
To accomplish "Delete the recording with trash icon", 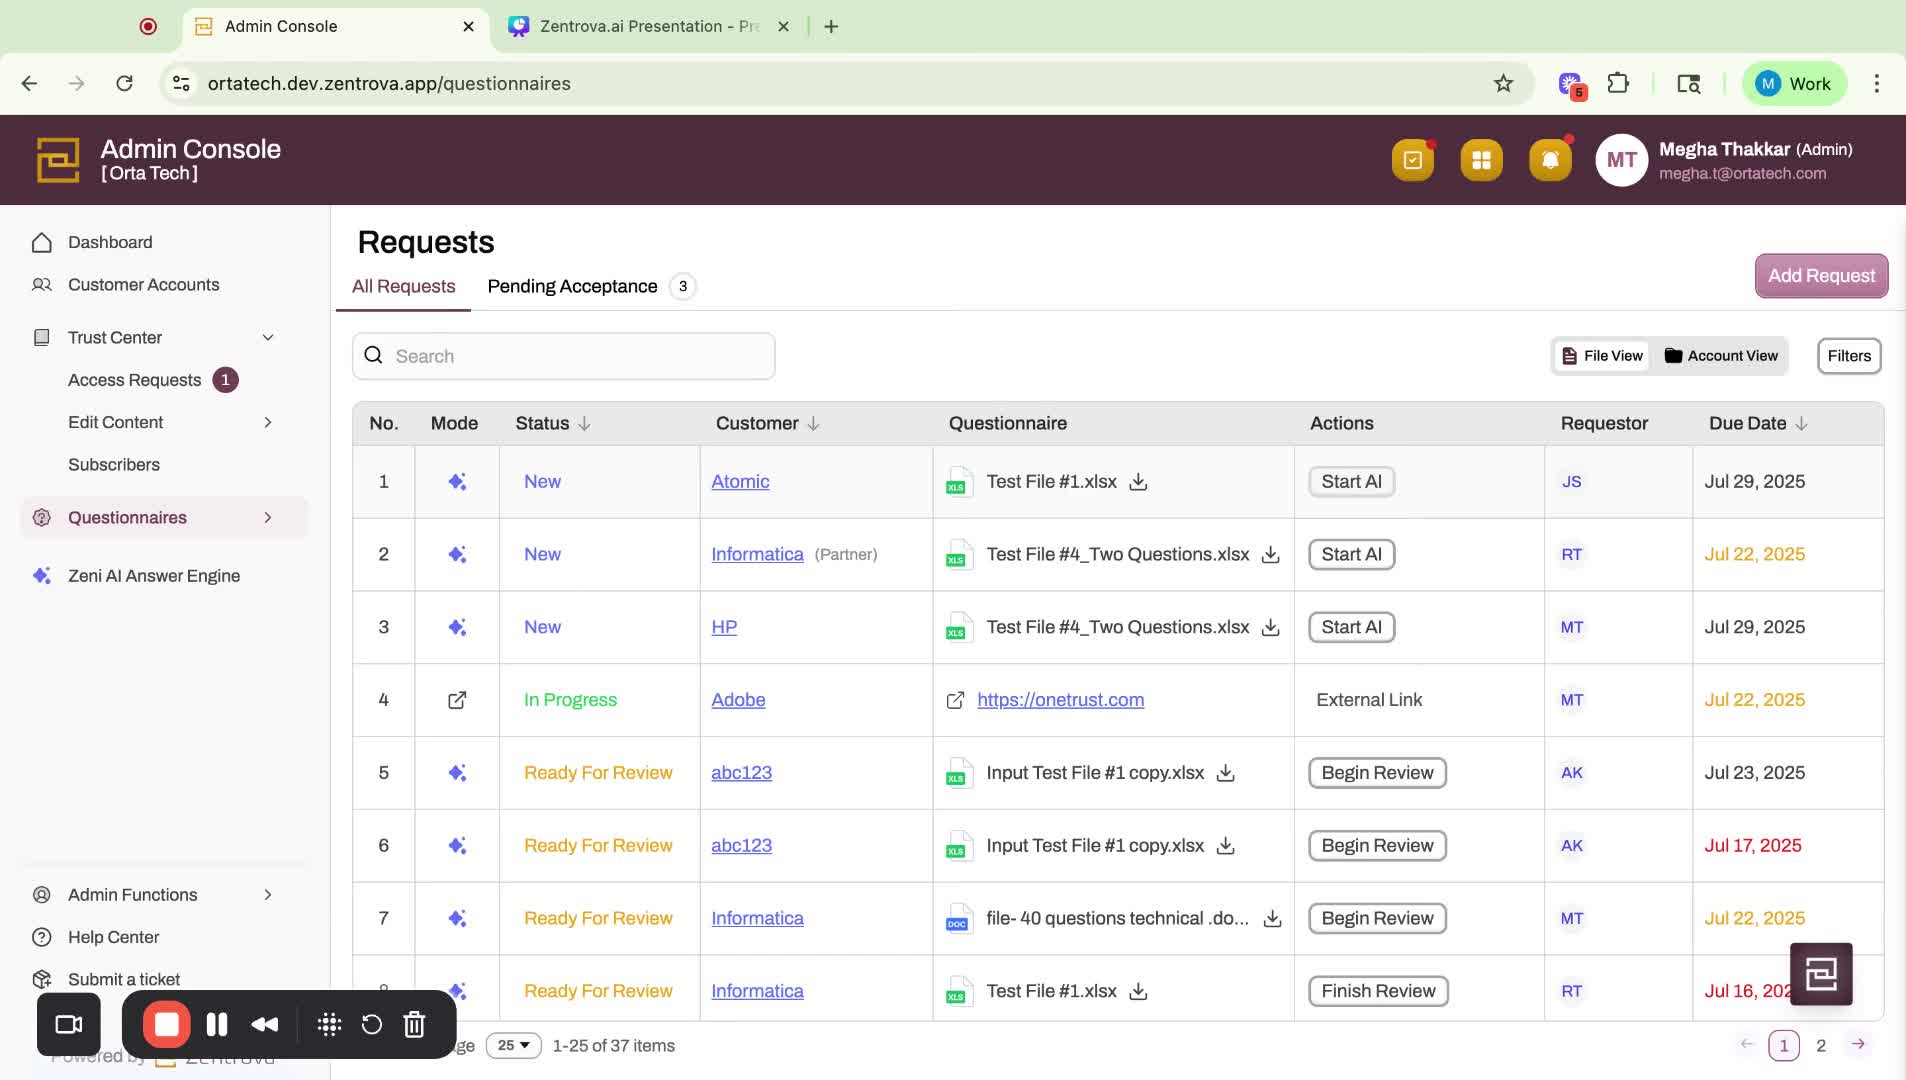I will coord(414,1025).
